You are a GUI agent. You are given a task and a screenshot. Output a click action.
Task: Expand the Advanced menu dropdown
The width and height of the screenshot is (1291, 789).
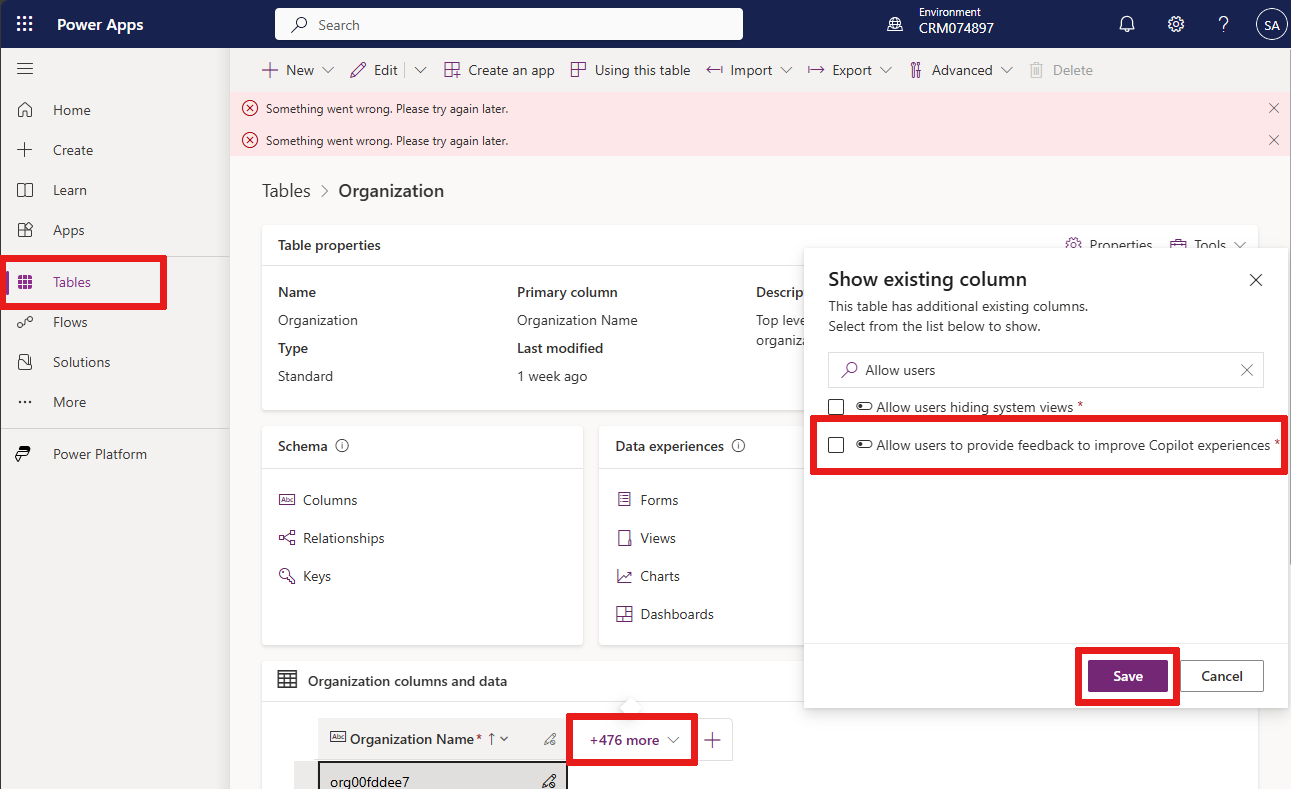[1006, 70]
